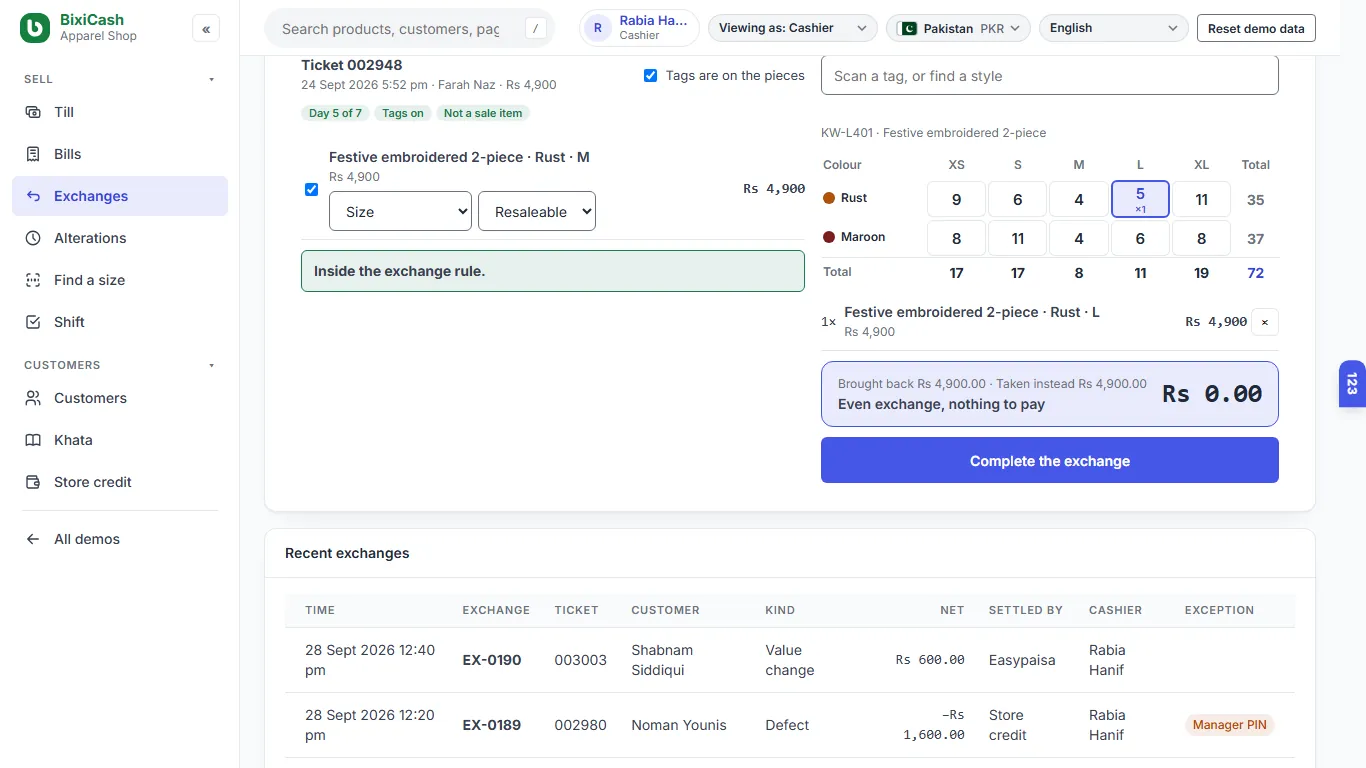
Task: Click the scan a tag or find style field
Action: [1050, 76]
